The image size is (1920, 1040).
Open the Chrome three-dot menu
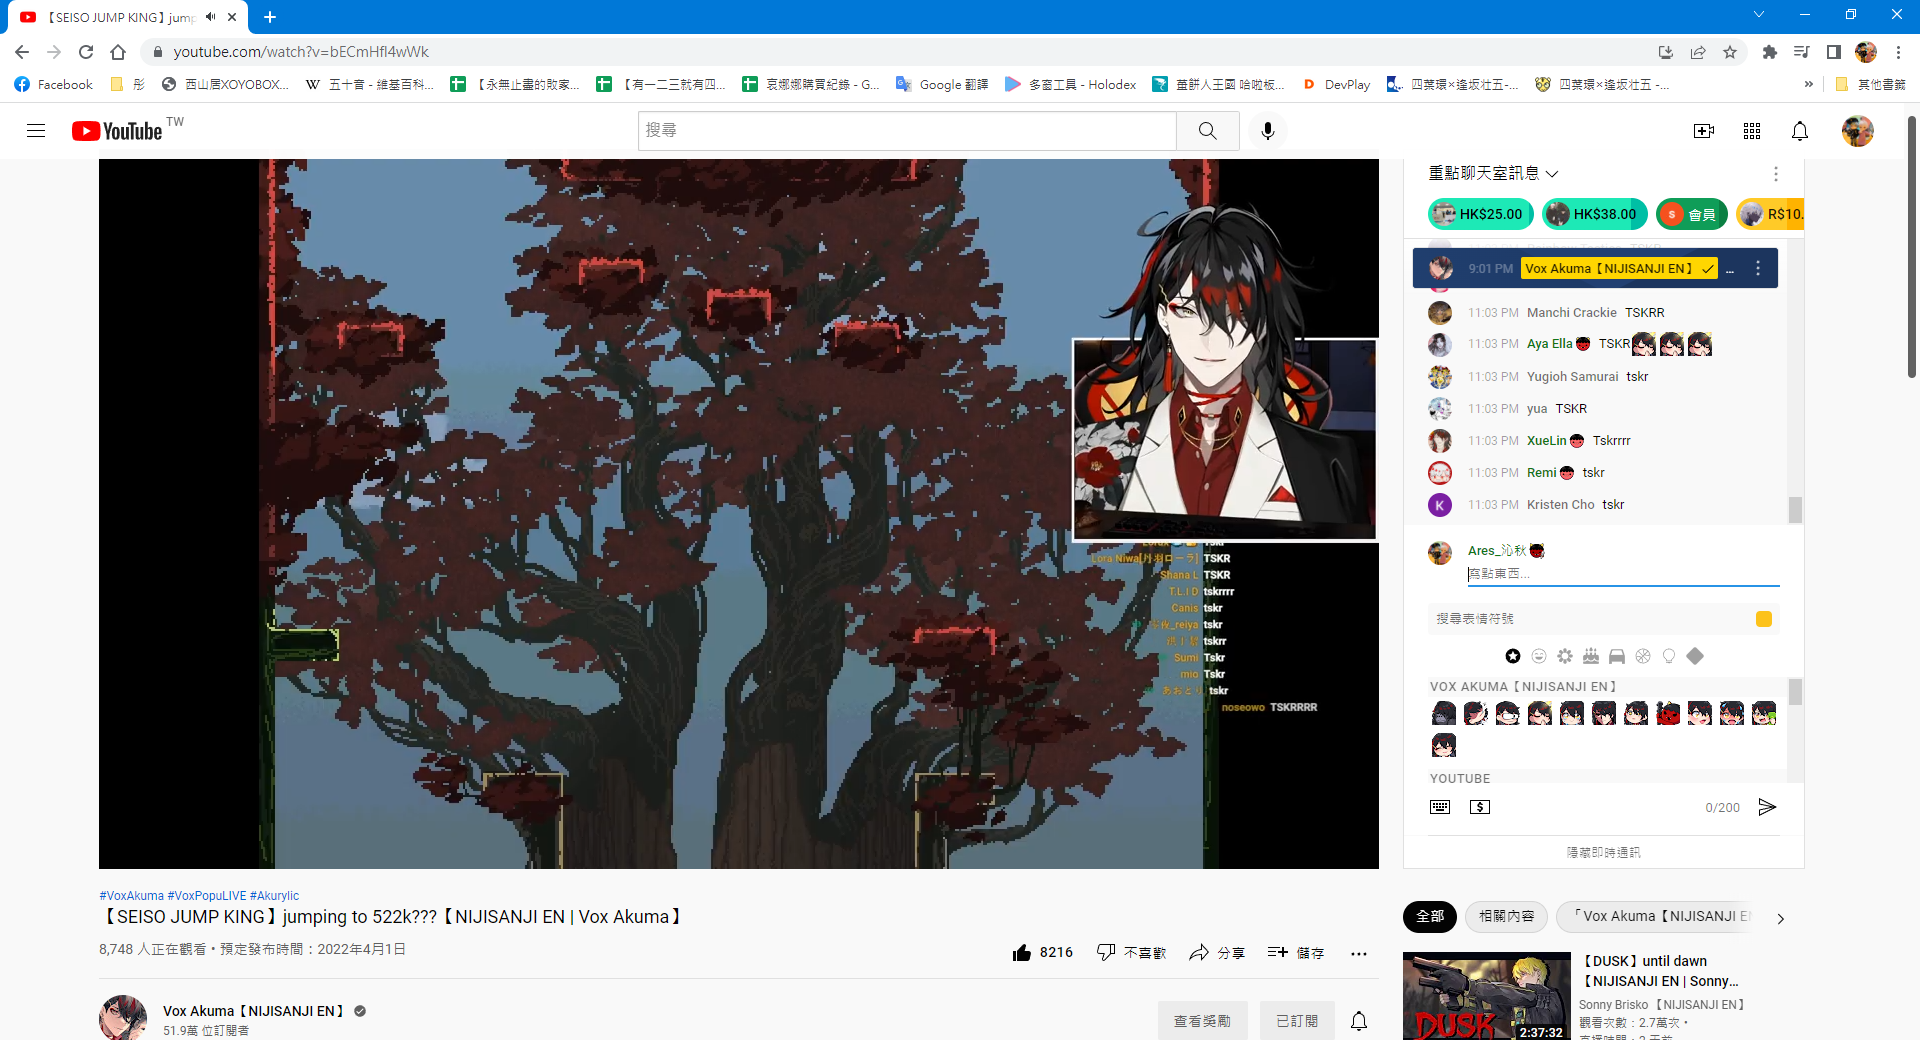[x=1898, y=52]
